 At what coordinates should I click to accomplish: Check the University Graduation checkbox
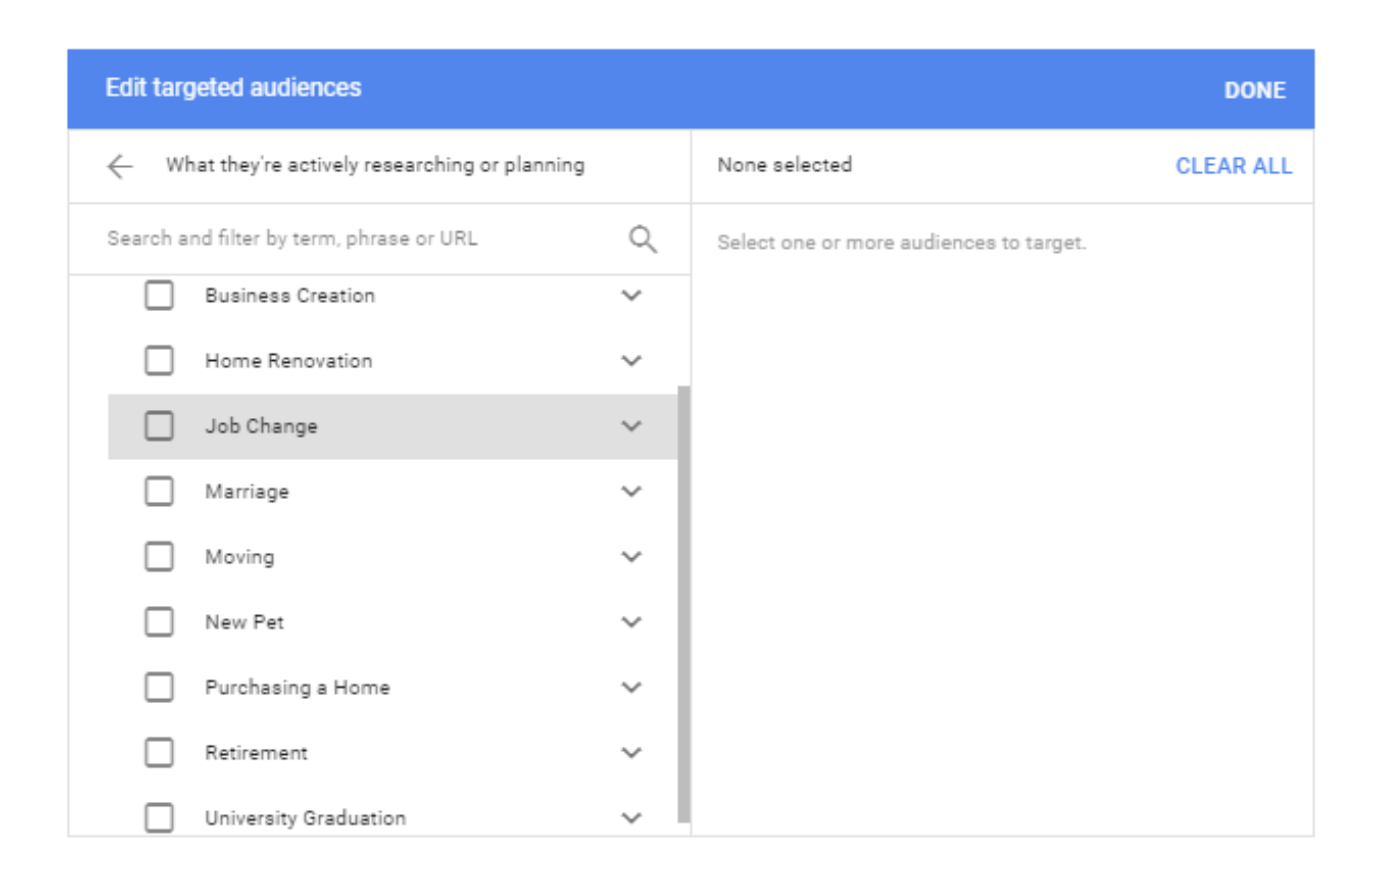[159, 817]
